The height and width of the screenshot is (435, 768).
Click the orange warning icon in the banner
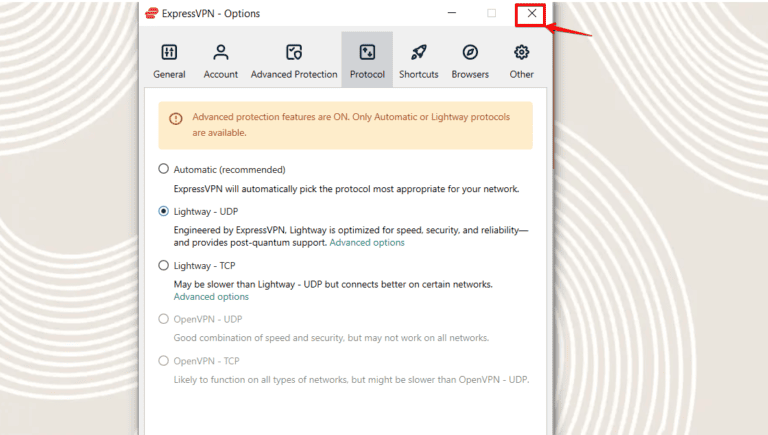tap(176, 118)
